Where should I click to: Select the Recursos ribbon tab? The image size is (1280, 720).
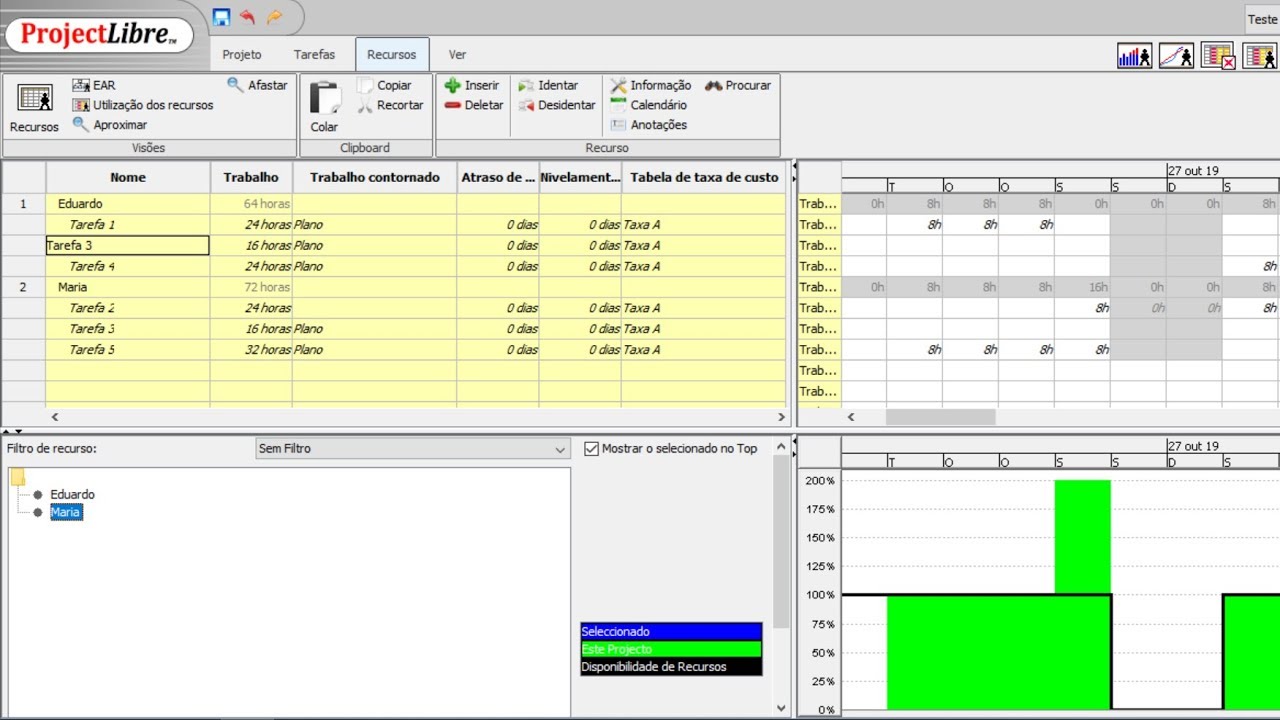pyautogui.click(x=392, y=55)
